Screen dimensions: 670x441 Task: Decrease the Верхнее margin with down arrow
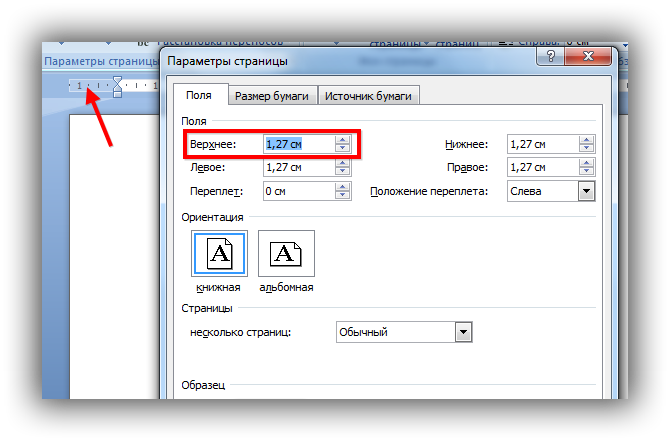pos(343,149)
